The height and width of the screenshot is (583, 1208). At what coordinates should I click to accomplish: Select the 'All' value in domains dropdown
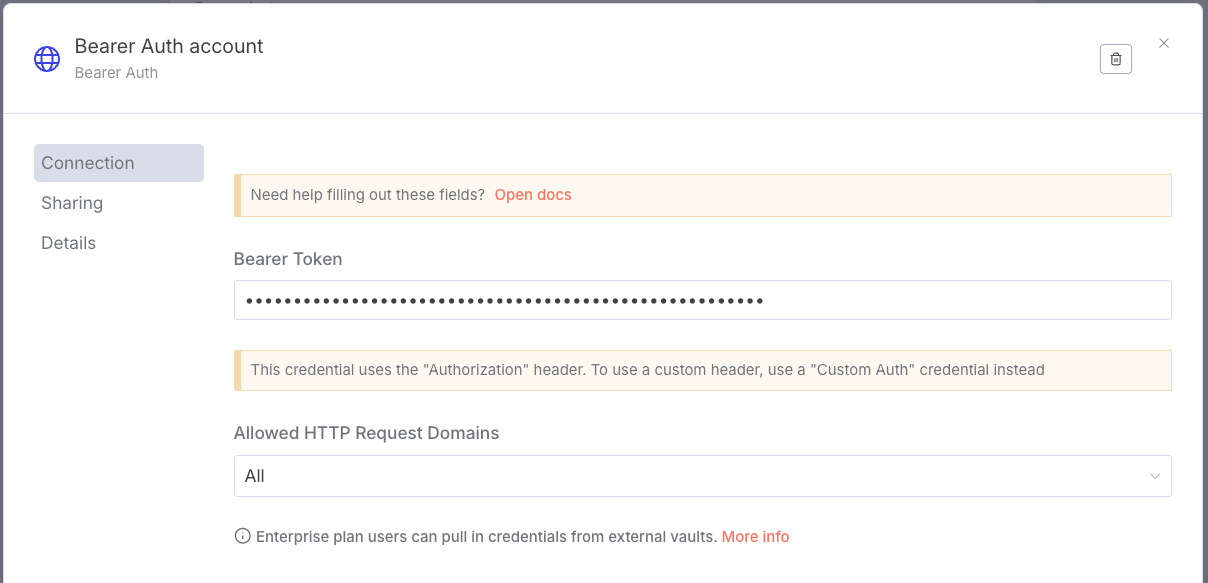(x=255, y=476)
